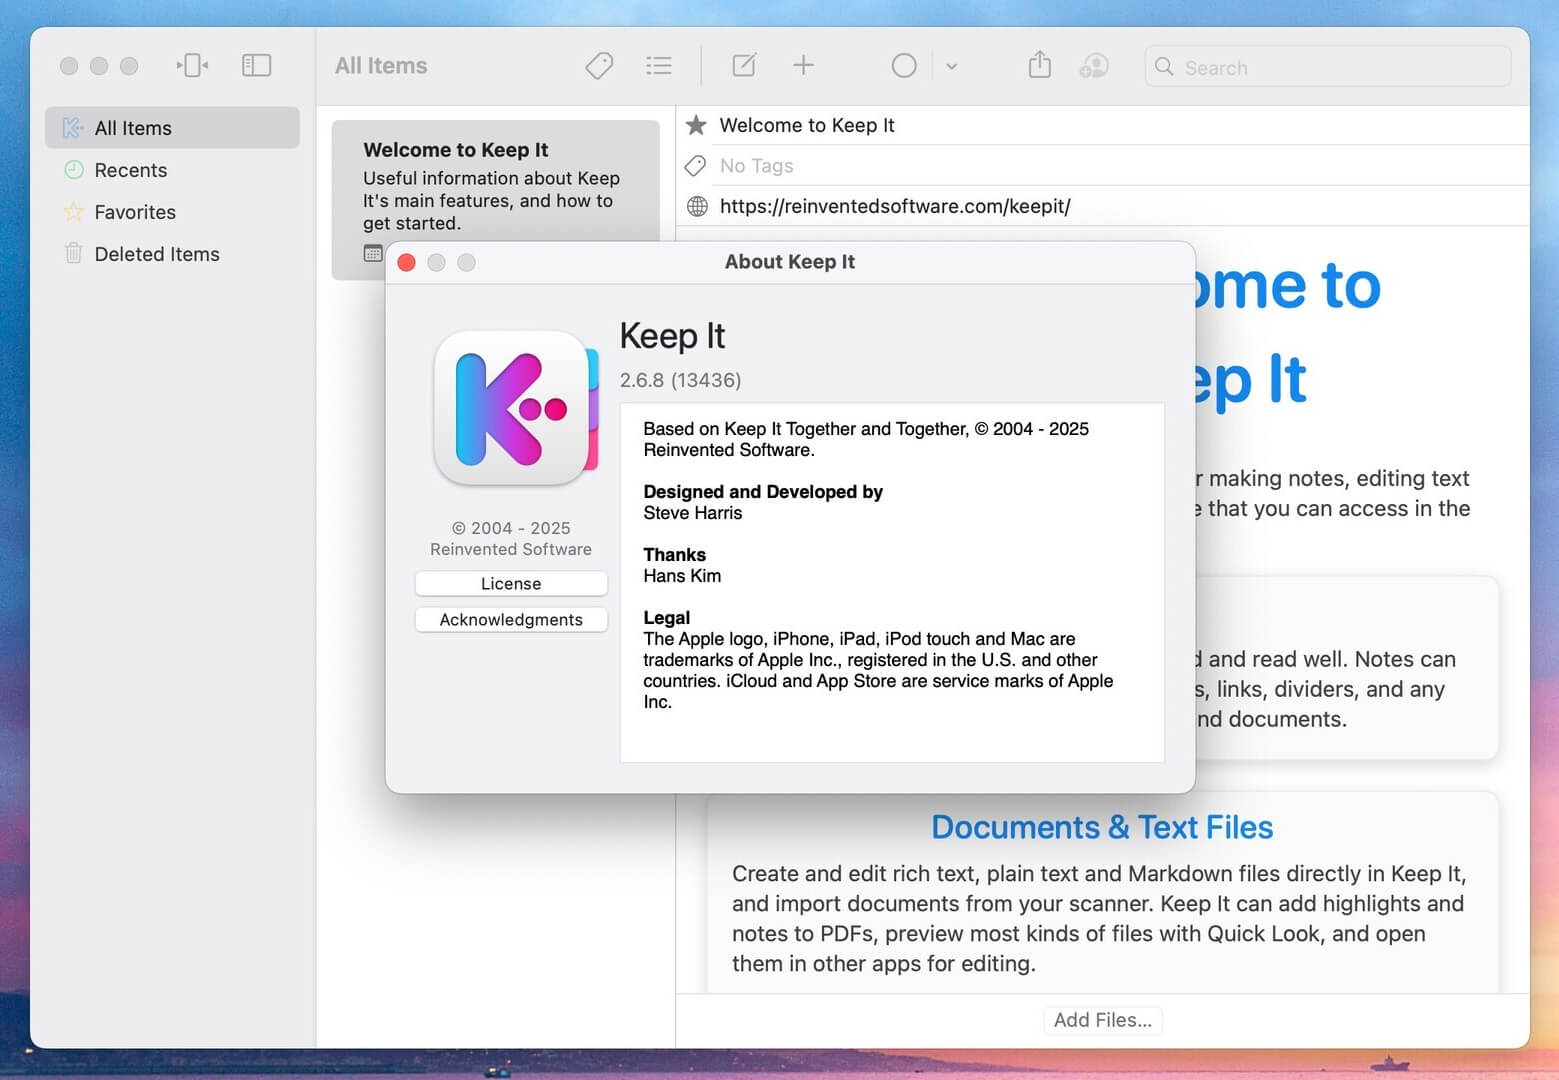Click the tag icon beside No Tags
Screen dimensions: 1559x1080
point(696,166)
